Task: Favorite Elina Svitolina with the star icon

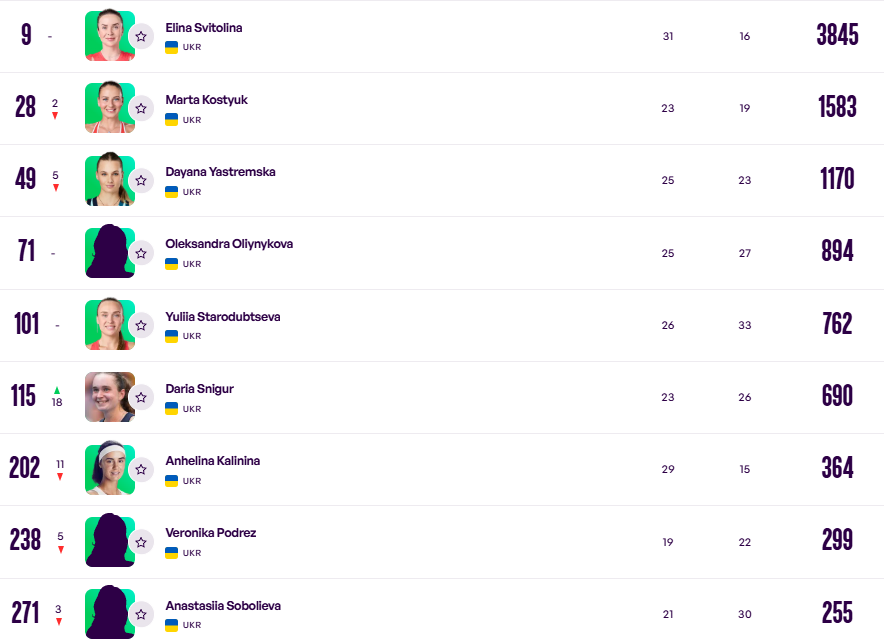Action: pyautogui.click(x=141, y=36)
